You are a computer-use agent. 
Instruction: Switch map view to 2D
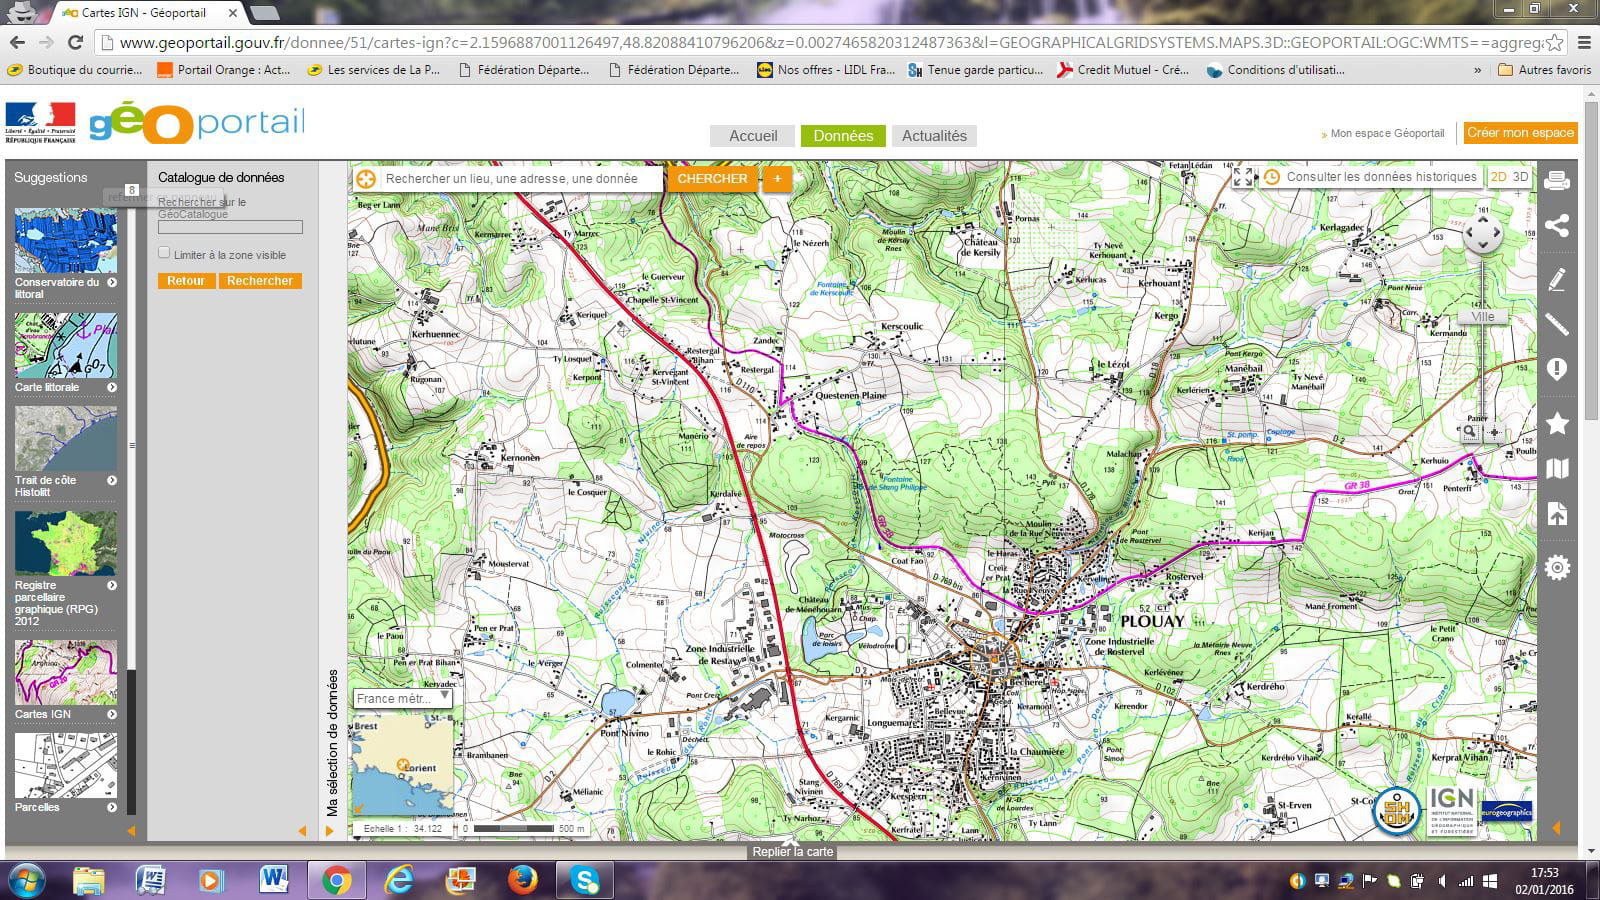[x=1498, y=177]
